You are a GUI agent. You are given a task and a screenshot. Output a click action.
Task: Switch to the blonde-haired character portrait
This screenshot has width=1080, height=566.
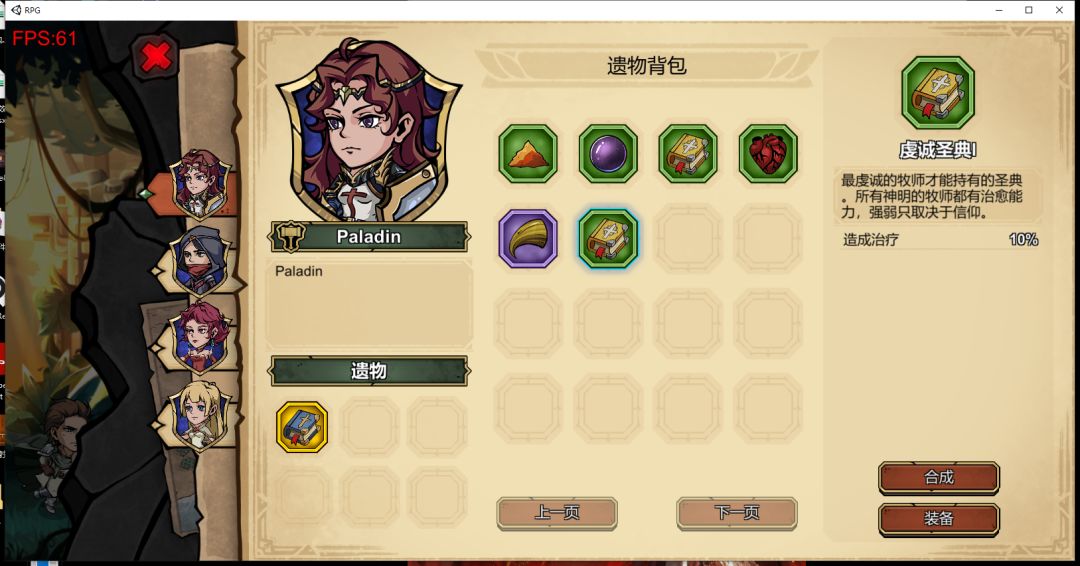pos(200,416)
